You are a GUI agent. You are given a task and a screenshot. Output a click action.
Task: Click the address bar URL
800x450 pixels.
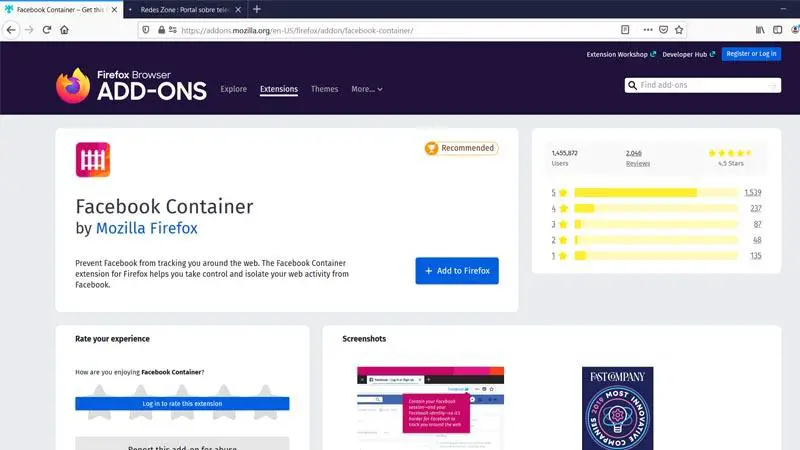coord(297,31)
